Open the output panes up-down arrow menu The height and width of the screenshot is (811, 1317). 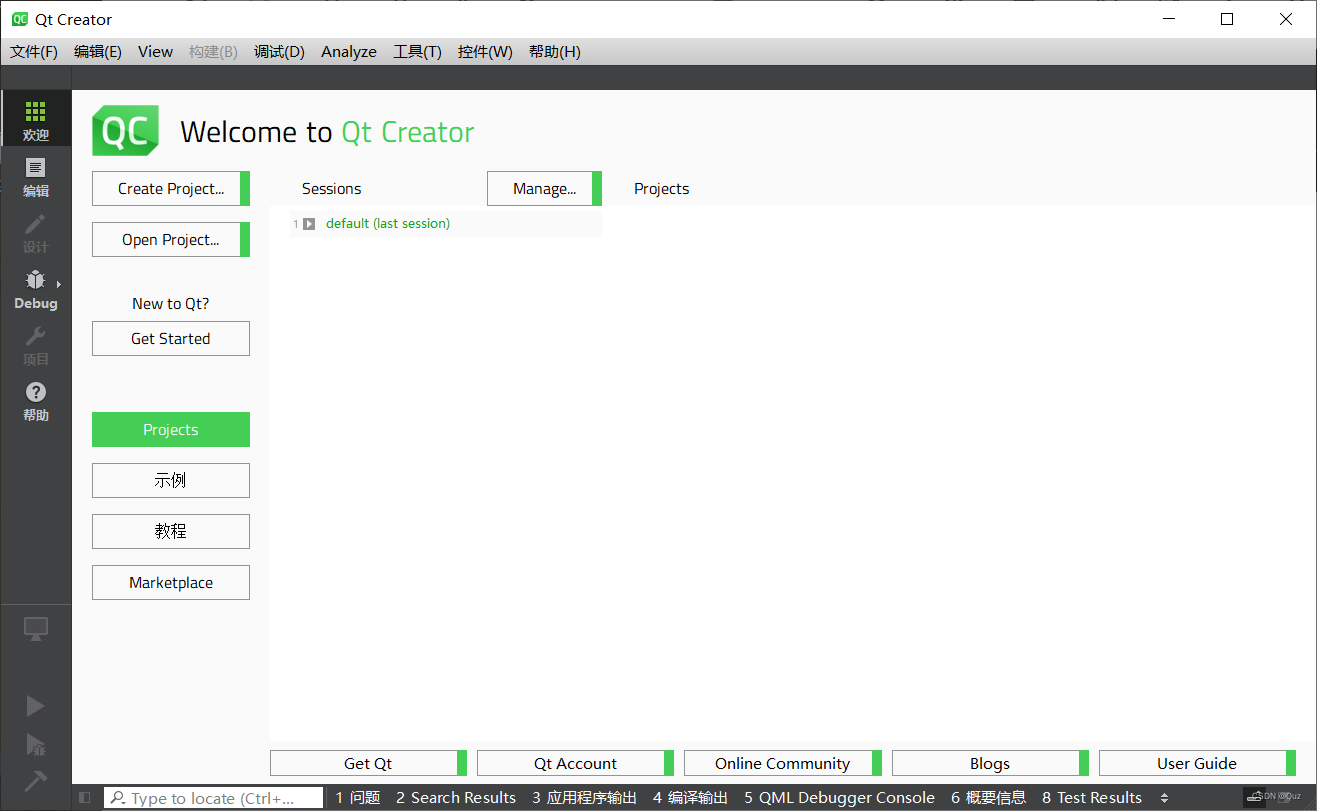(x=1164, y=798)
